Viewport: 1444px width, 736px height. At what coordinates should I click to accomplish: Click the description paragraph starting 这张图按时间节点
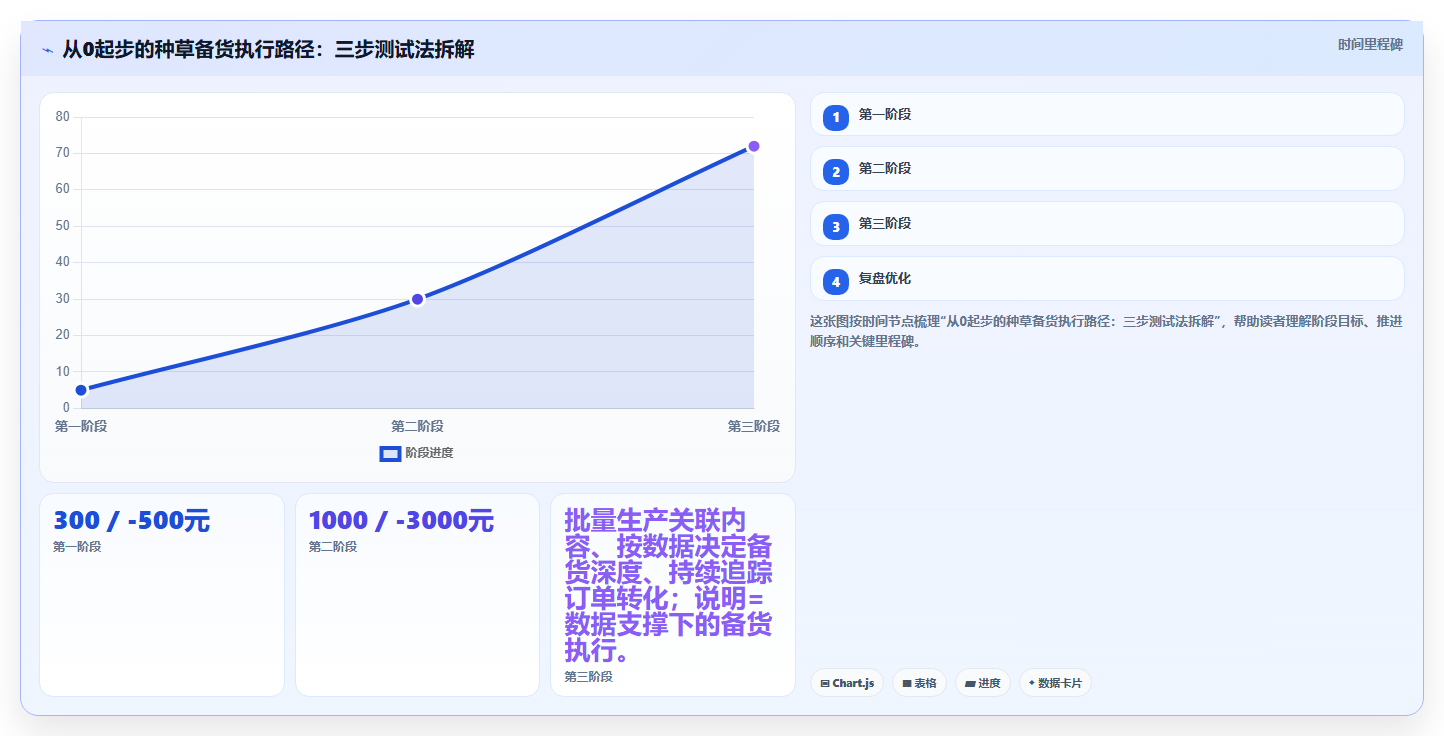pos(1106,331)
